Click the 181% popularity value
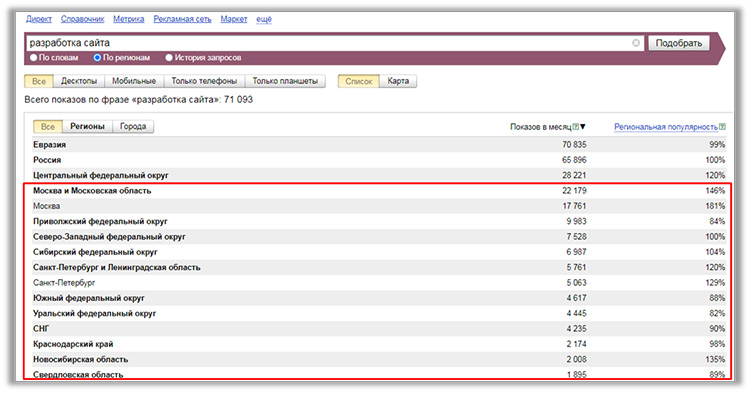Viewport: 750px width, 393px height. (715, 206)
